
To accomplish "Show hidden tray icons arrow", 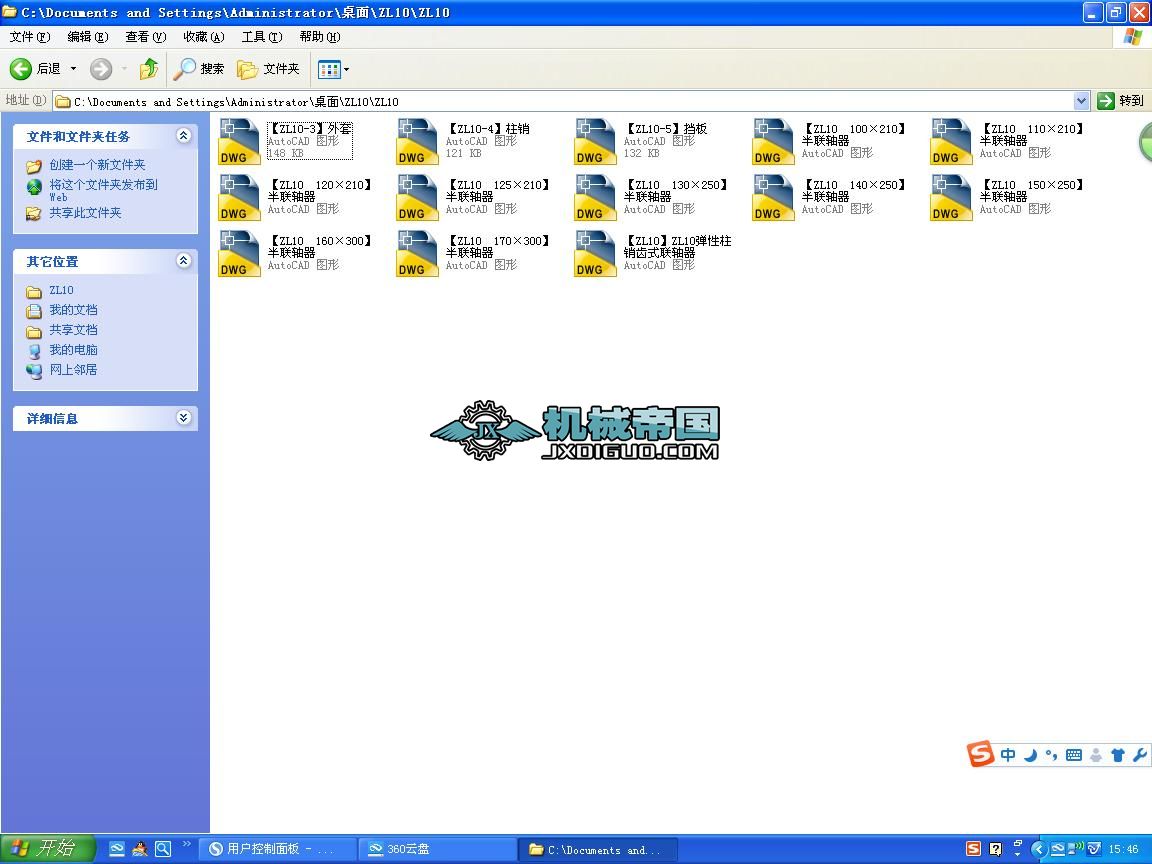I will coord(1038,849).
